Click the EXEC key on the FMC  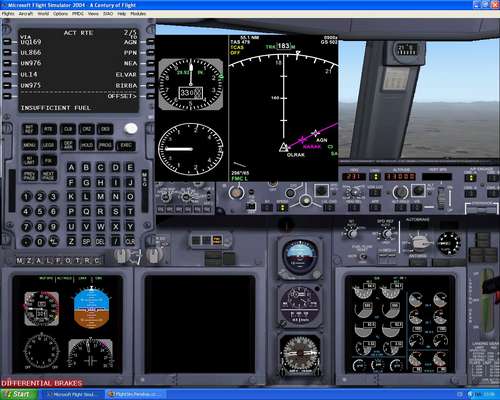click(x=126, y=145)
